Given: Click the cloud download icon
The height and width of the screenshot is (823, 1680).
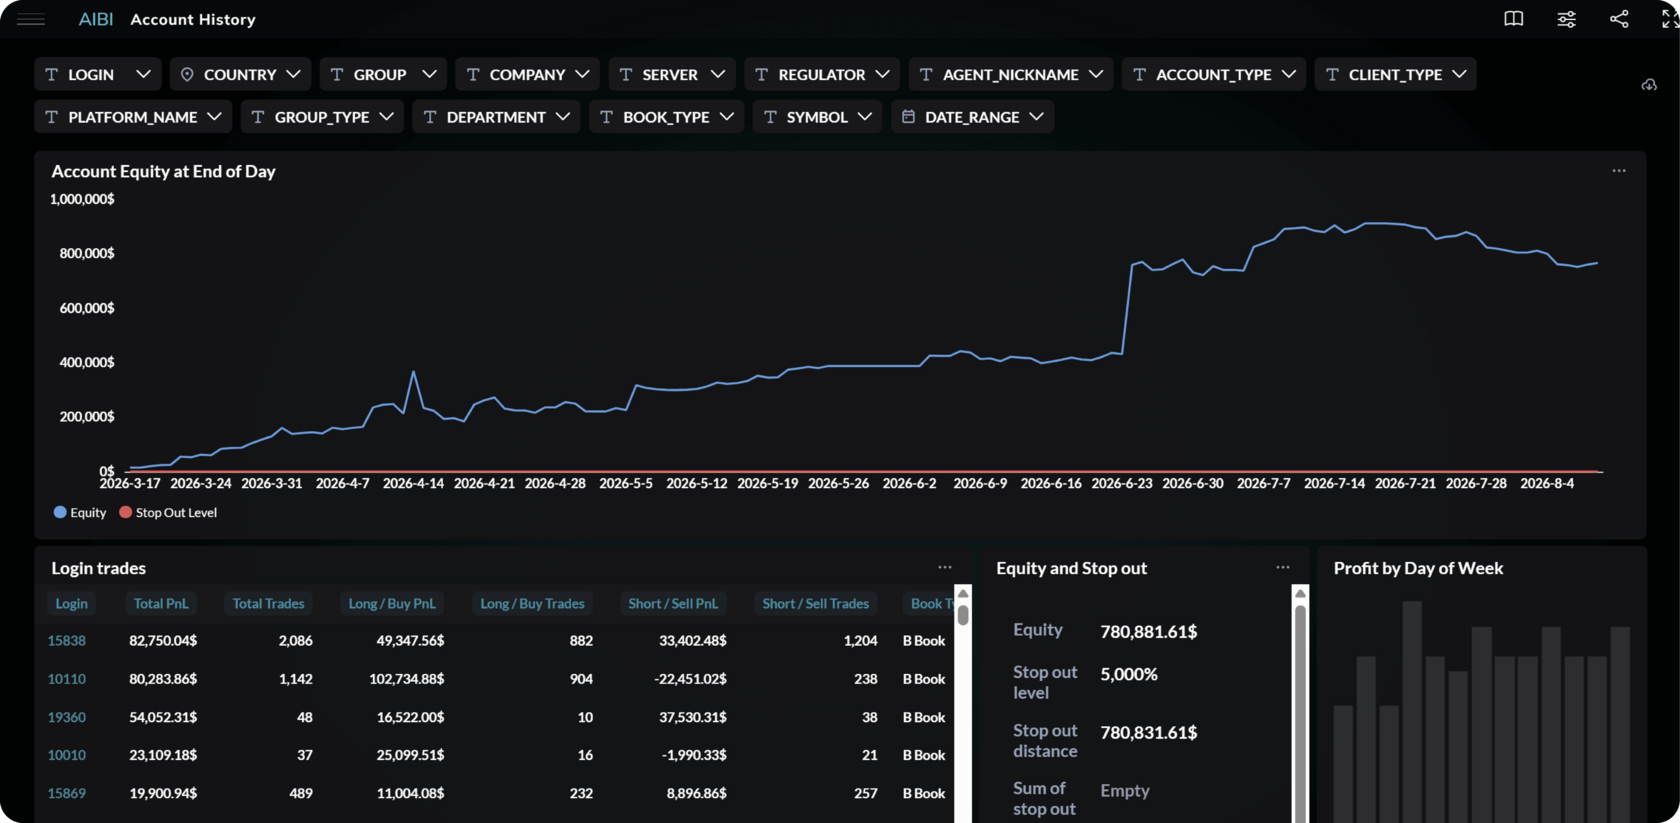Looking at the screenshot, I should coord(1649,85).
